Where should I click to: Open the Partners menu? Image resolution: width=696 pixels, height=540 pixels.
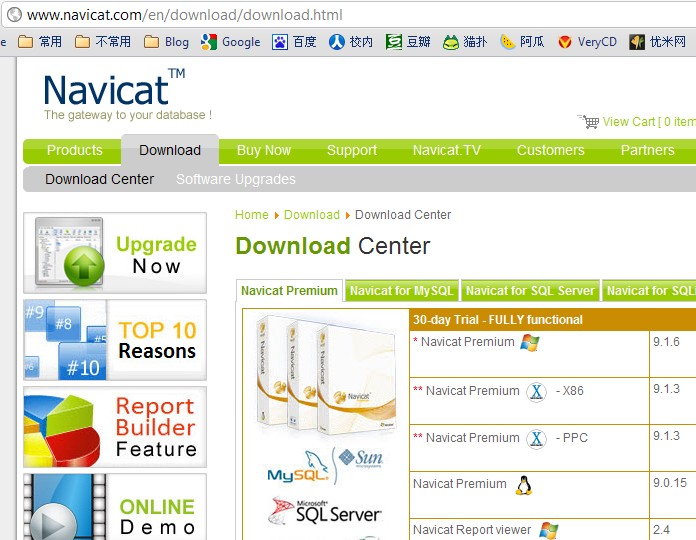pyautogui.click(x=648, y=150)
